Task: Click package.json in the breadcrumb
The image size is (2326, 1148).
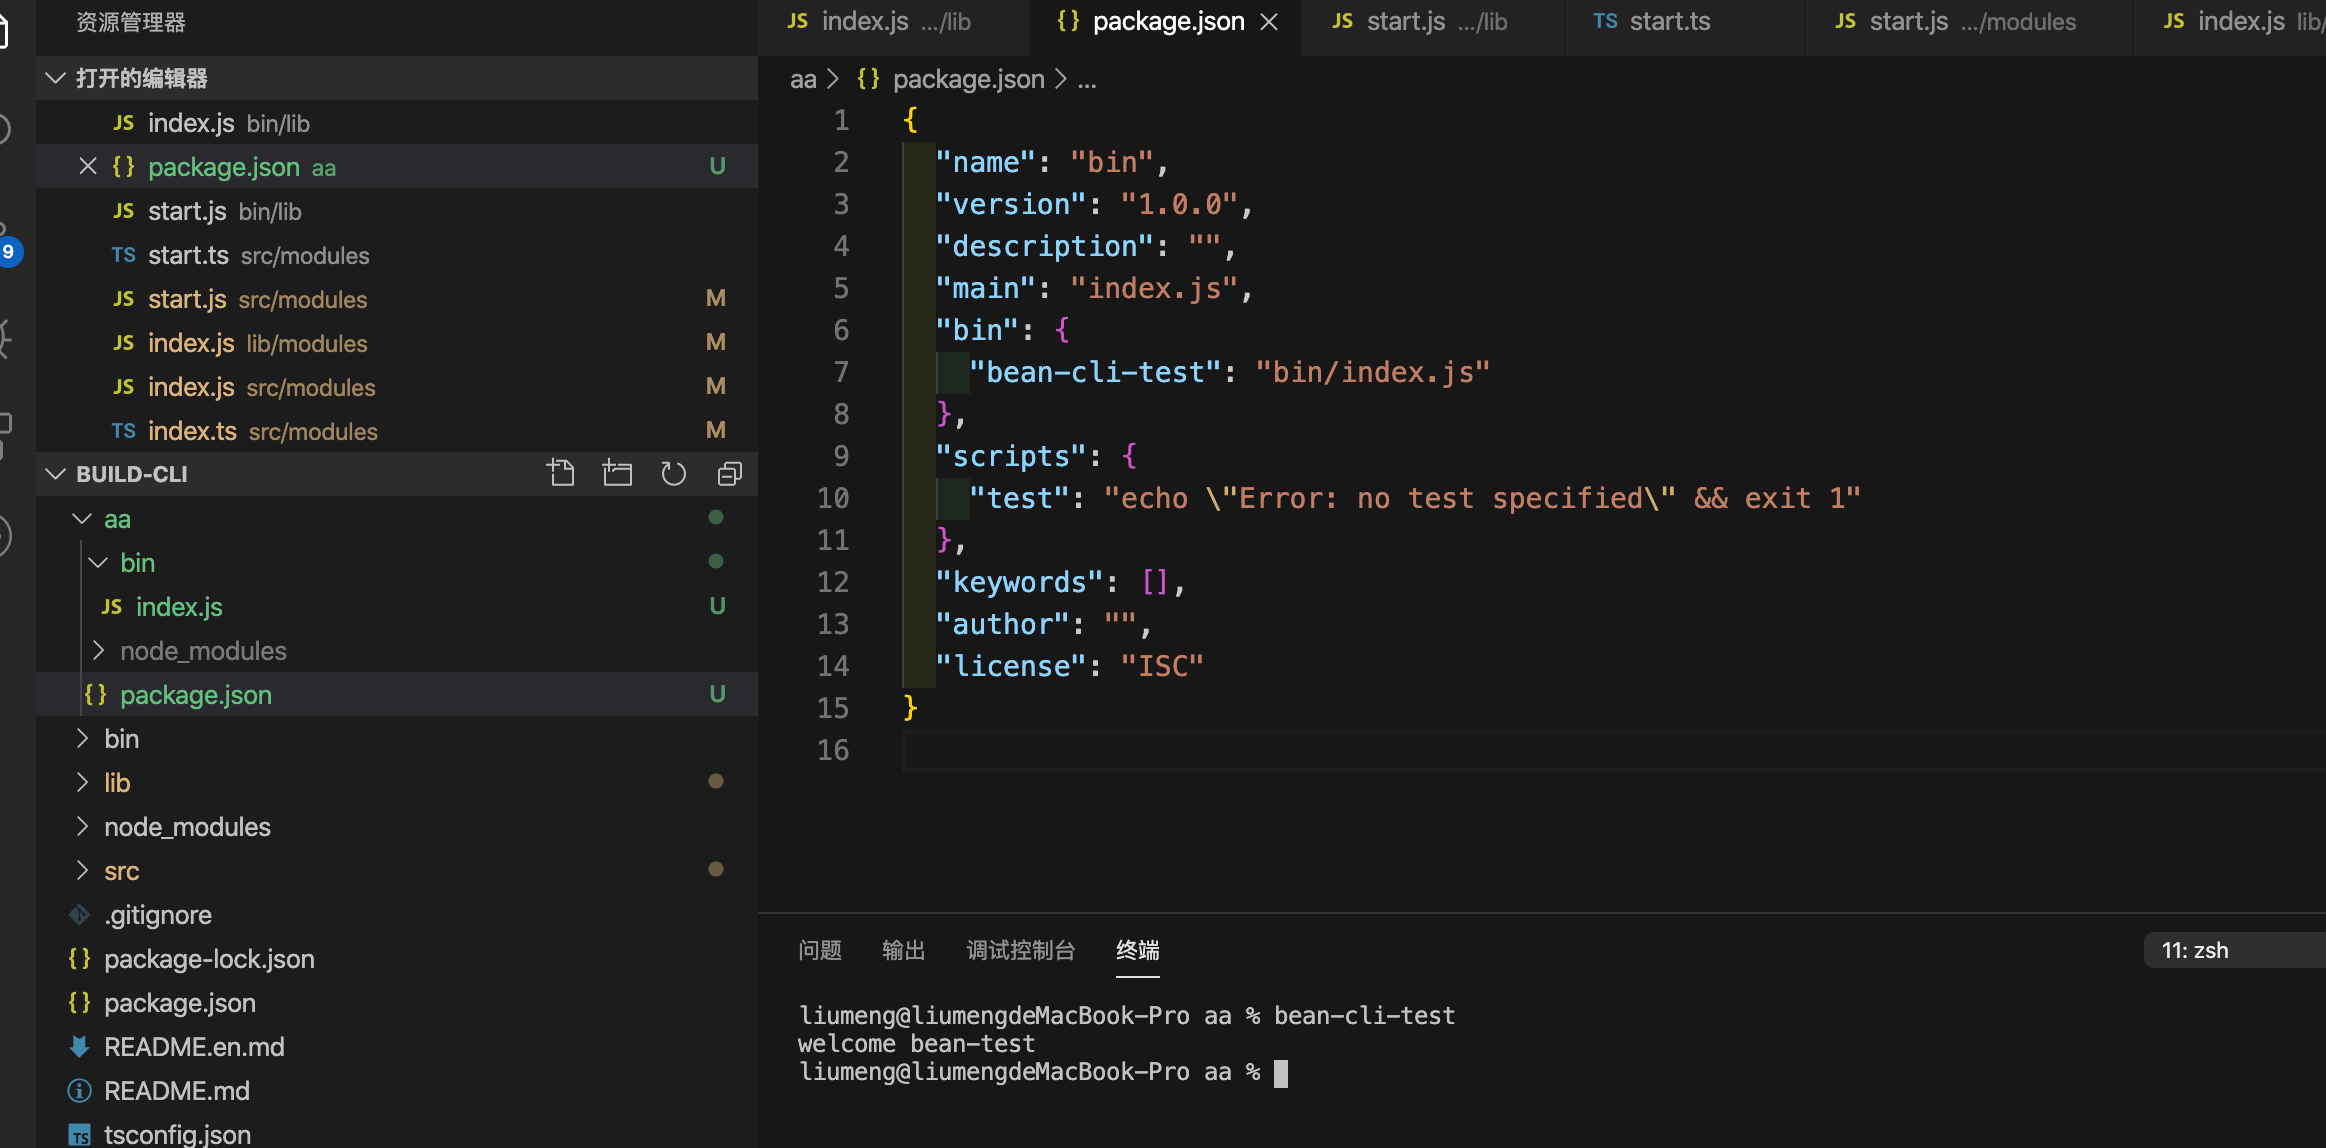Action: tap(968, 79)
